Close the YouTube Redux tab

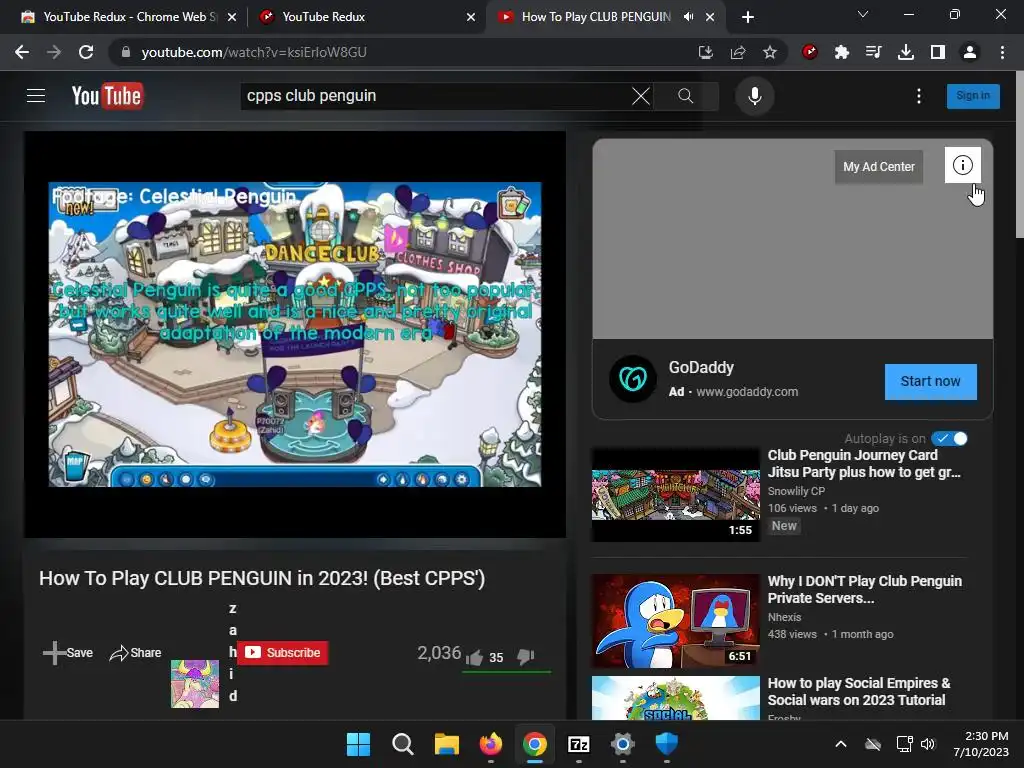(x=471, y=17)
